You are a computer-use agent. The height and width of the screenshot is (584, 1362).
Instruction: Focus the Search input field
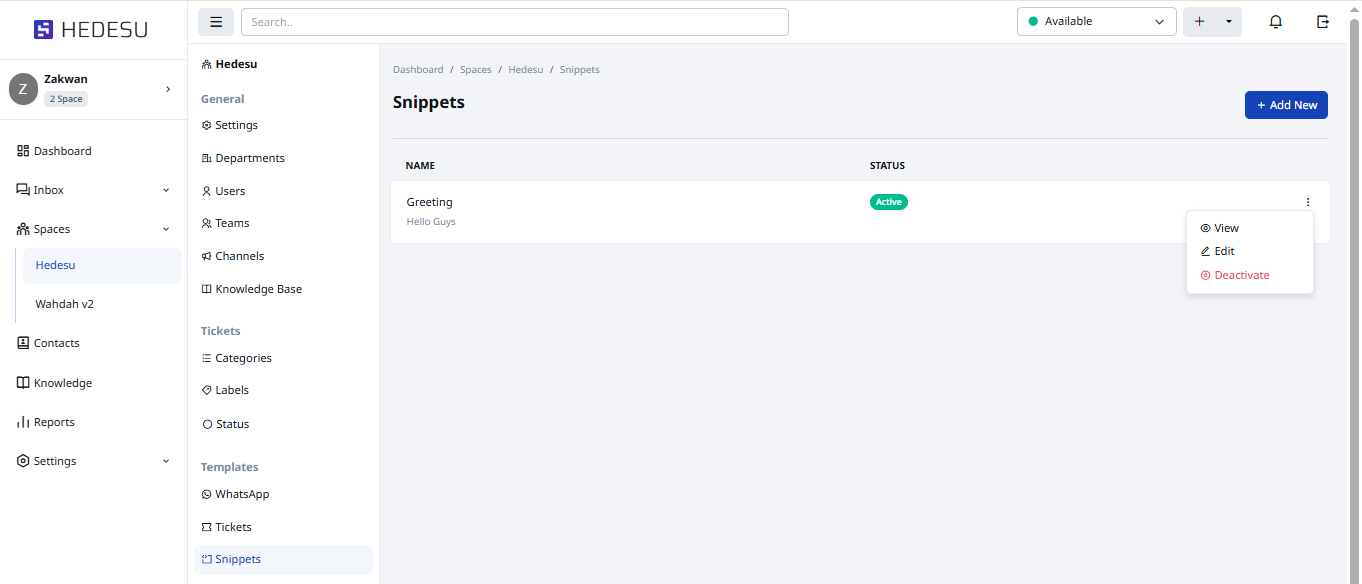point(514,22)
